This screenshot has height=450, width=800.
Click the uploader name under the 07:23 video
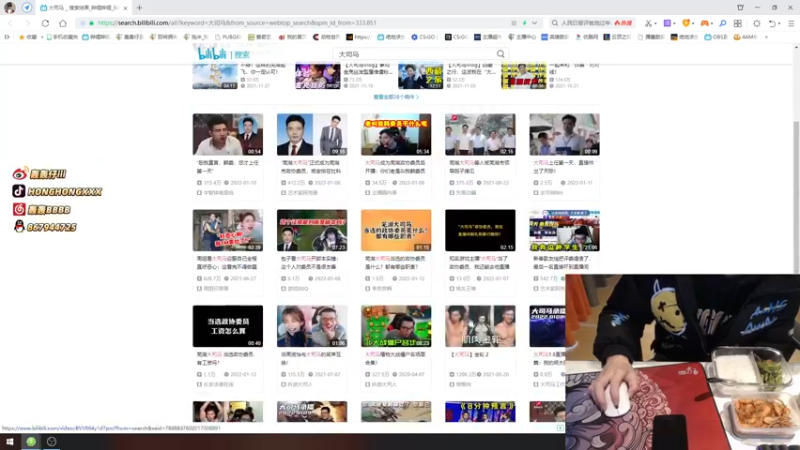coord(298,289)
